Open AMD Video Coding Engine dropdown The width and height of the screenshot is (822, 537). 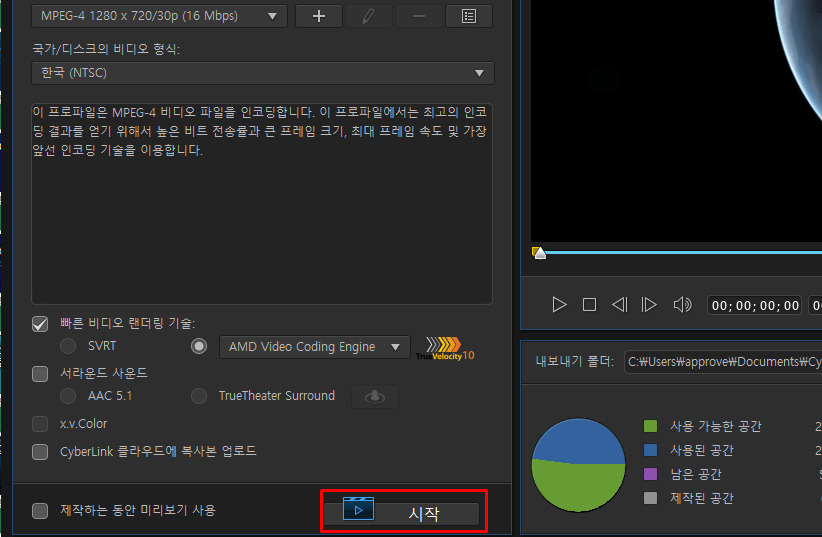[x=315, y=347]
